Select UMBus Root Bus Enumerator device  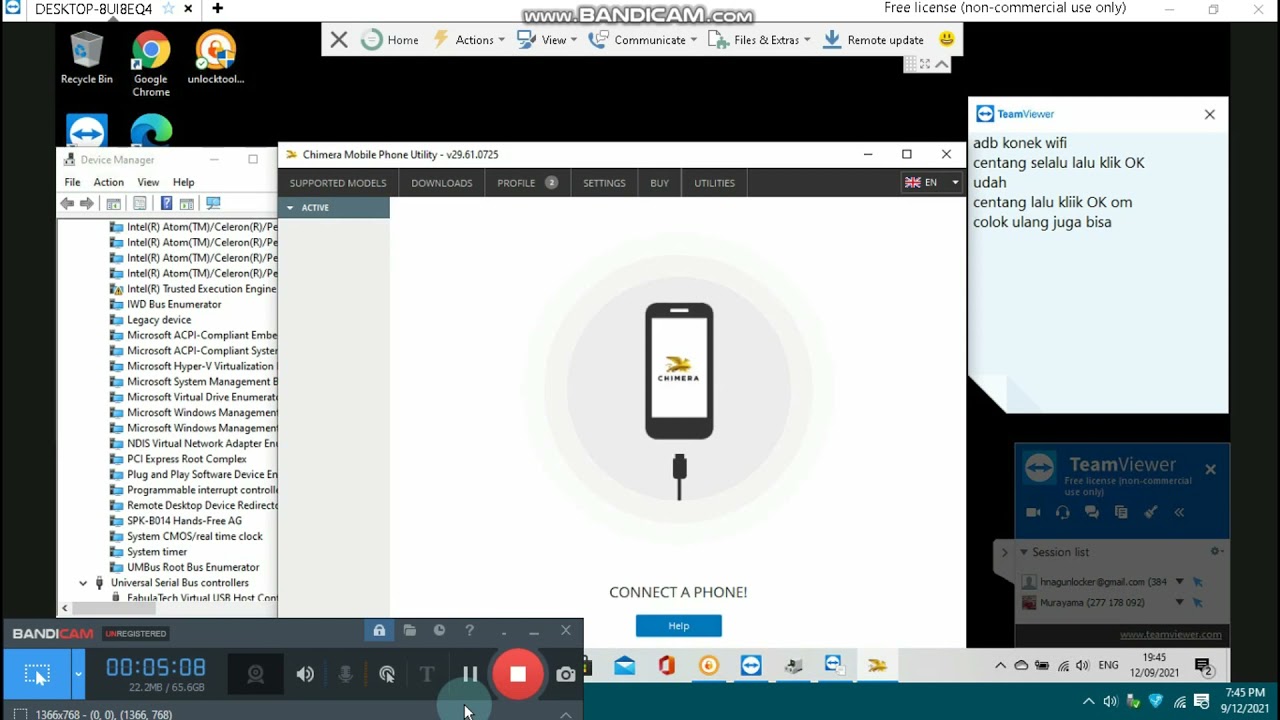coord(193,567)
